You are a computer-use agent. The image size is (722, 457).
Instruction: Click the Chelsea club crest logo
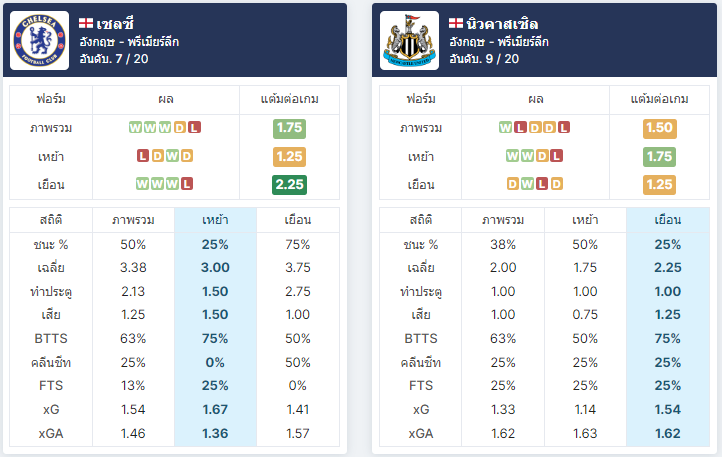click(40, 41)
